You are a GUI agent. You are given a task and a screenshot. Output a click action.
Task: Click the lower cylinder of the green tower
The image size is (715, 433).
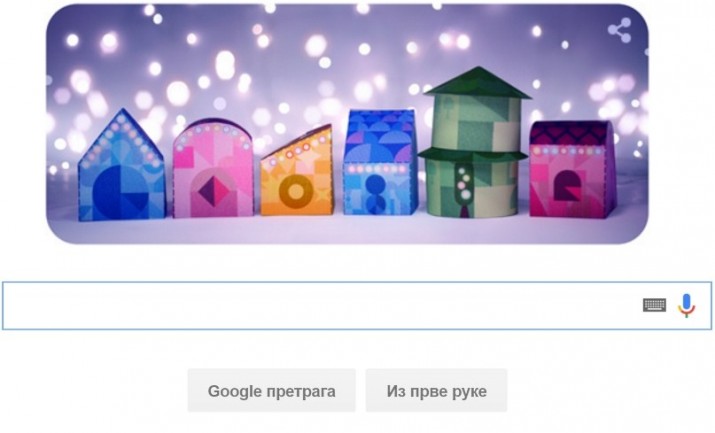click(473, 189)
